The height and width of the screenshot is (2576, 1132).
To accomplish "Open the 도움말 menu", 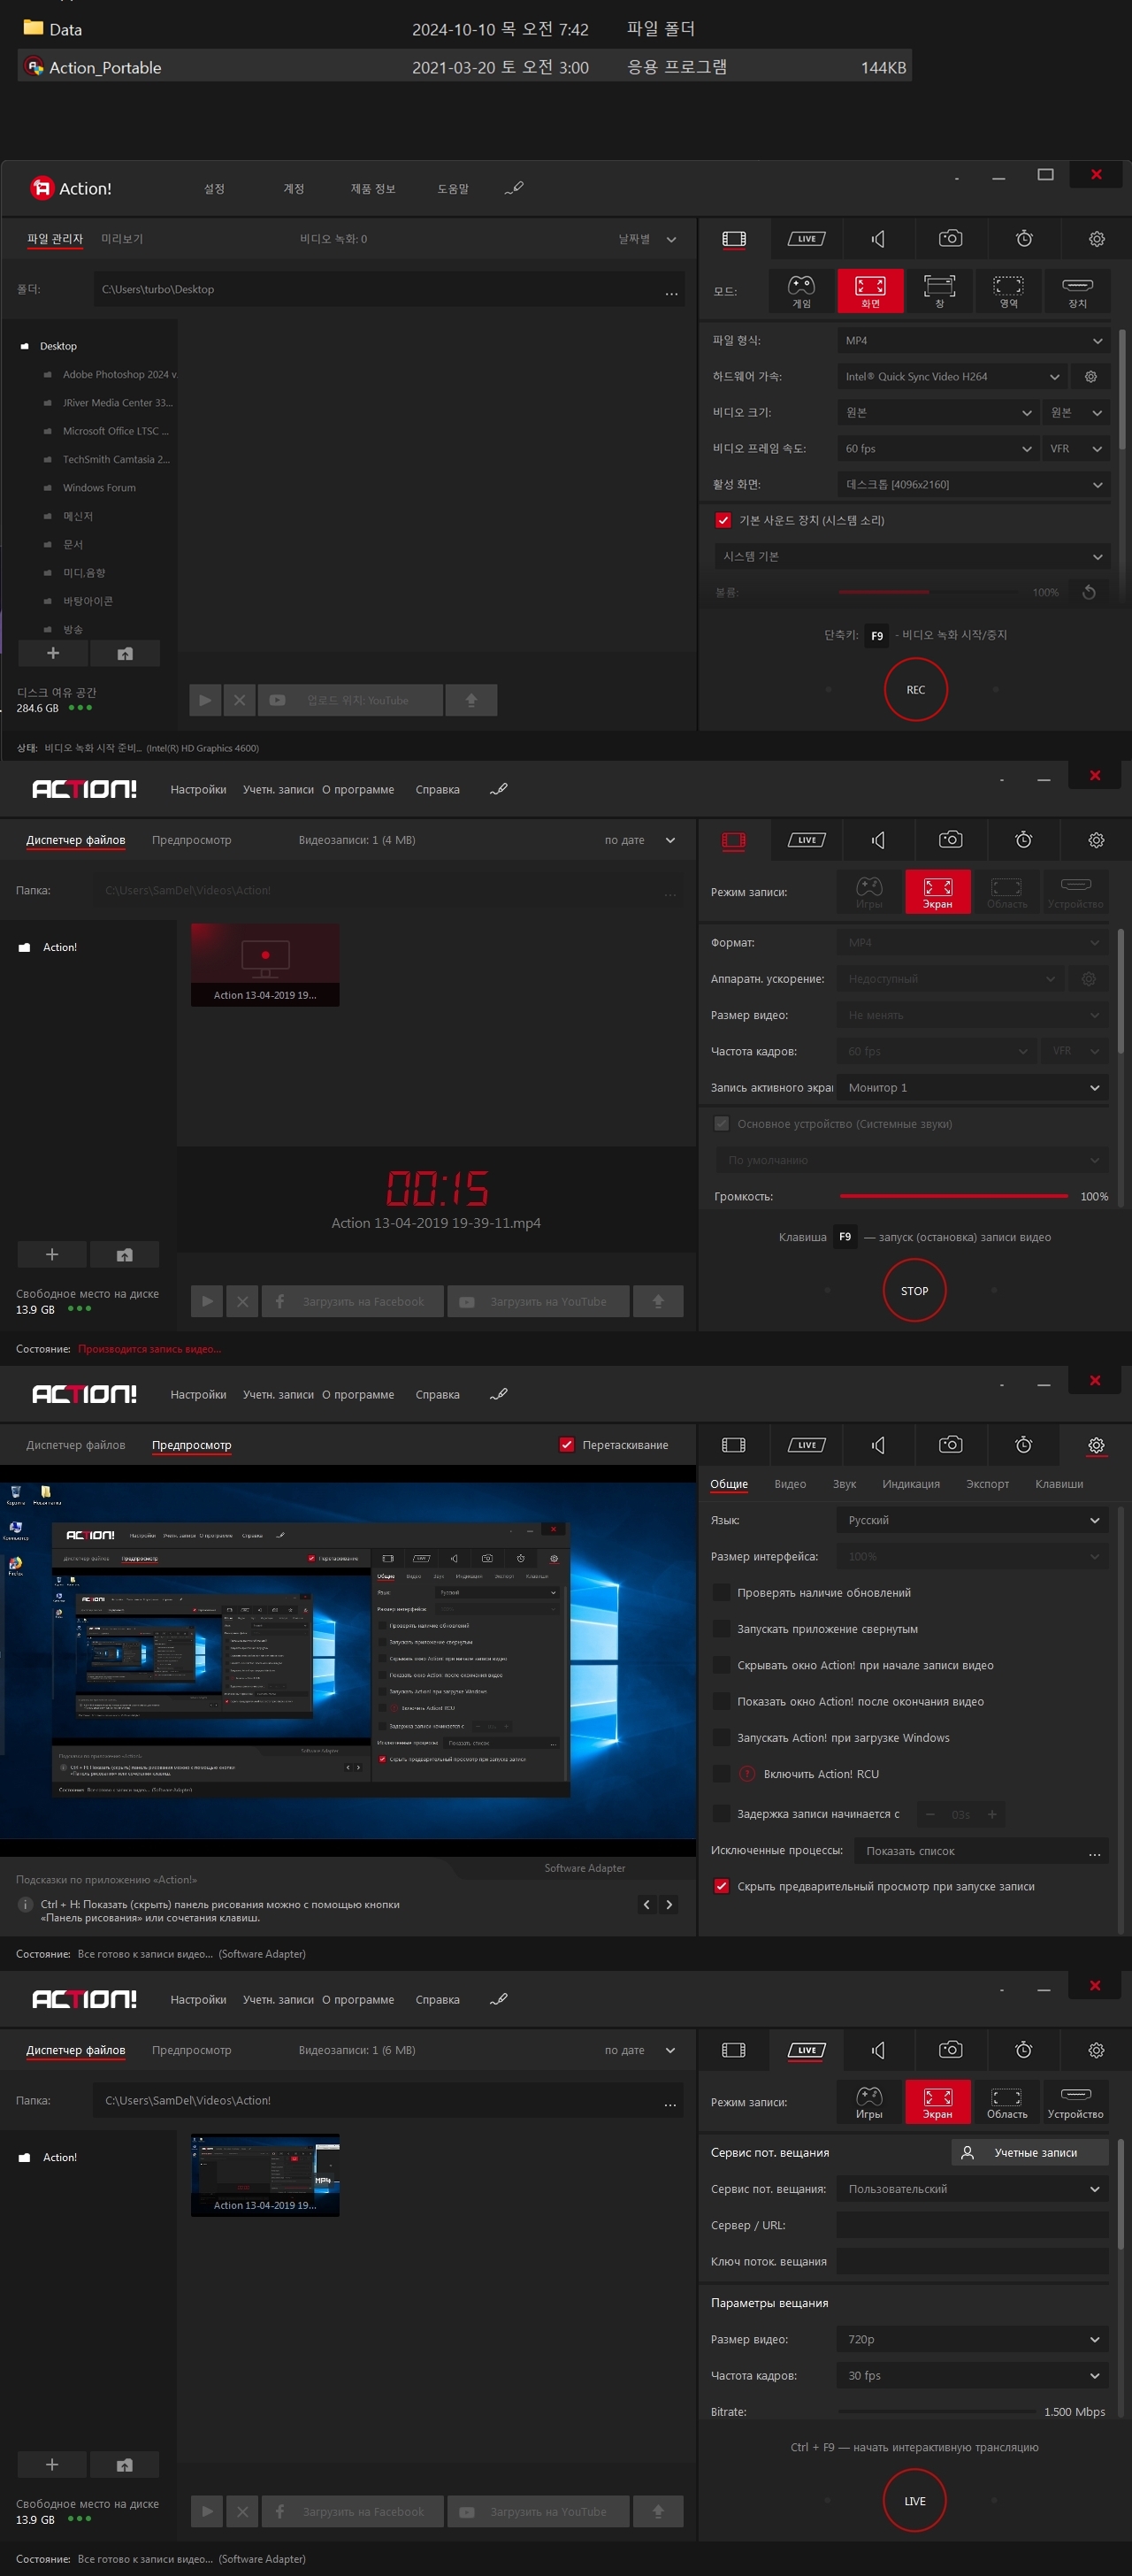I will coord(452,189).
